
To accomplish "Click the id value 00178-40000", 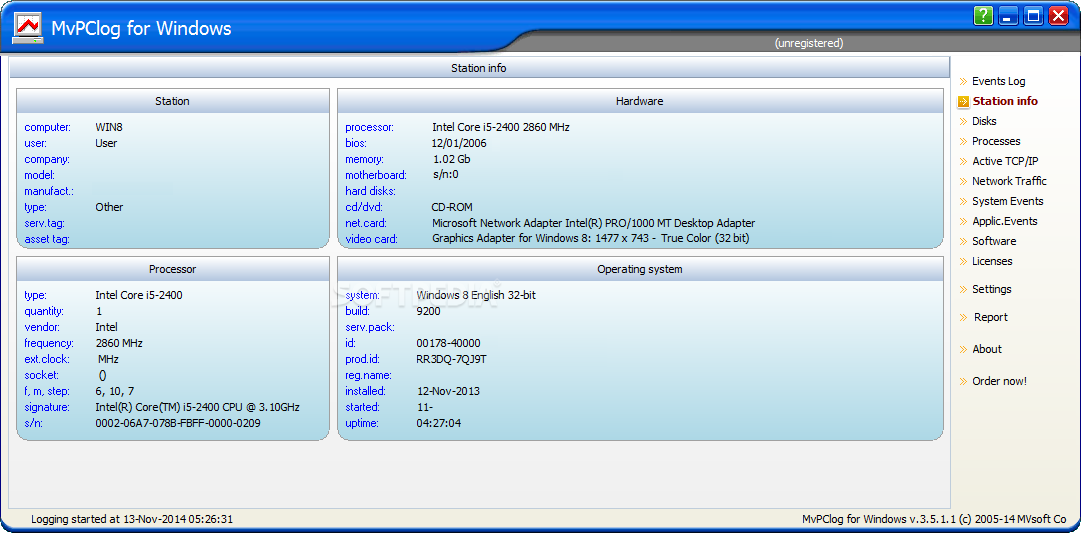I will coord(449,343).
